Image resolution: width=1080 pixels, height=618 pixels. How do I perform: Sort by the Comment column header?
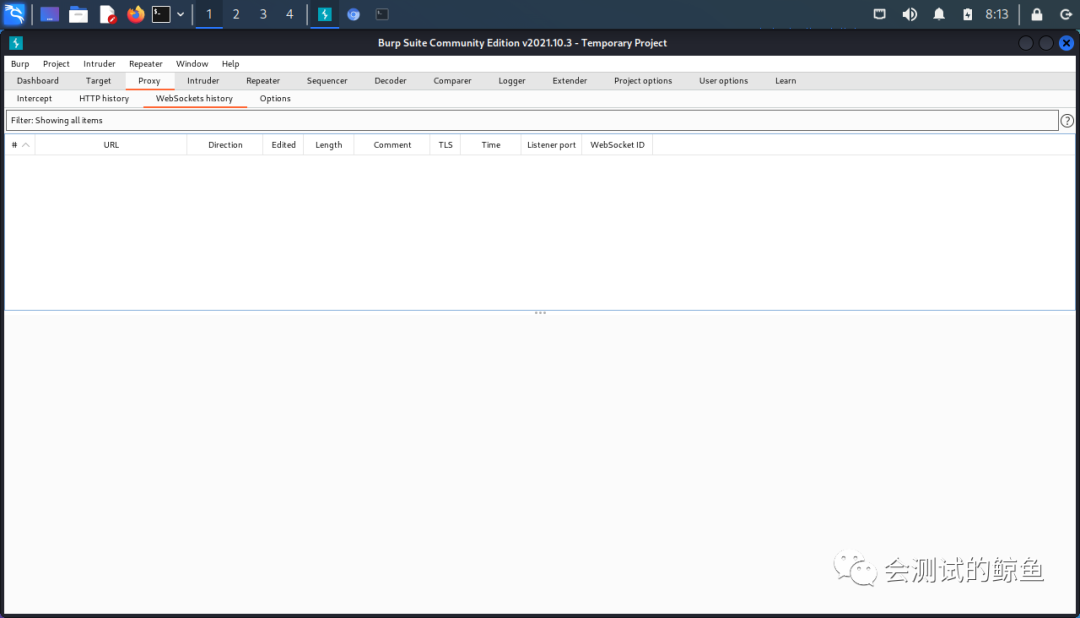pyautogui.click(x=393, y=145)
